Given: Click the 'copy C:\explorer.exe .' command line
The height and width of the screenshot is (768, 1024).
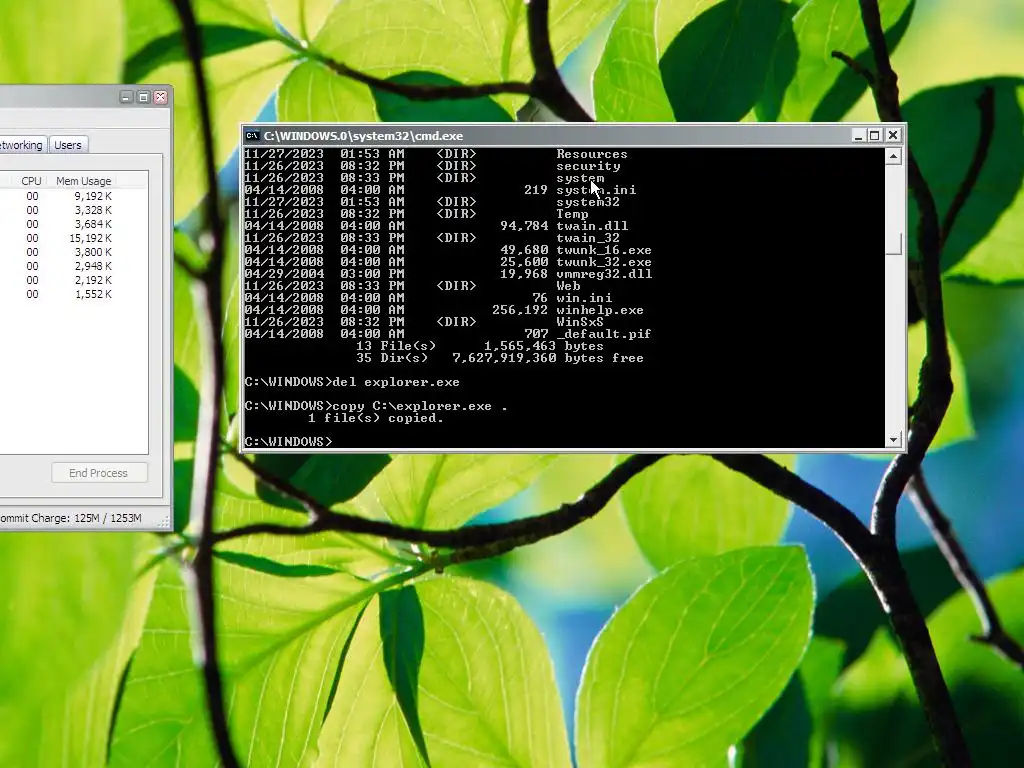Looking at the screenshot, I should [376, 406].
